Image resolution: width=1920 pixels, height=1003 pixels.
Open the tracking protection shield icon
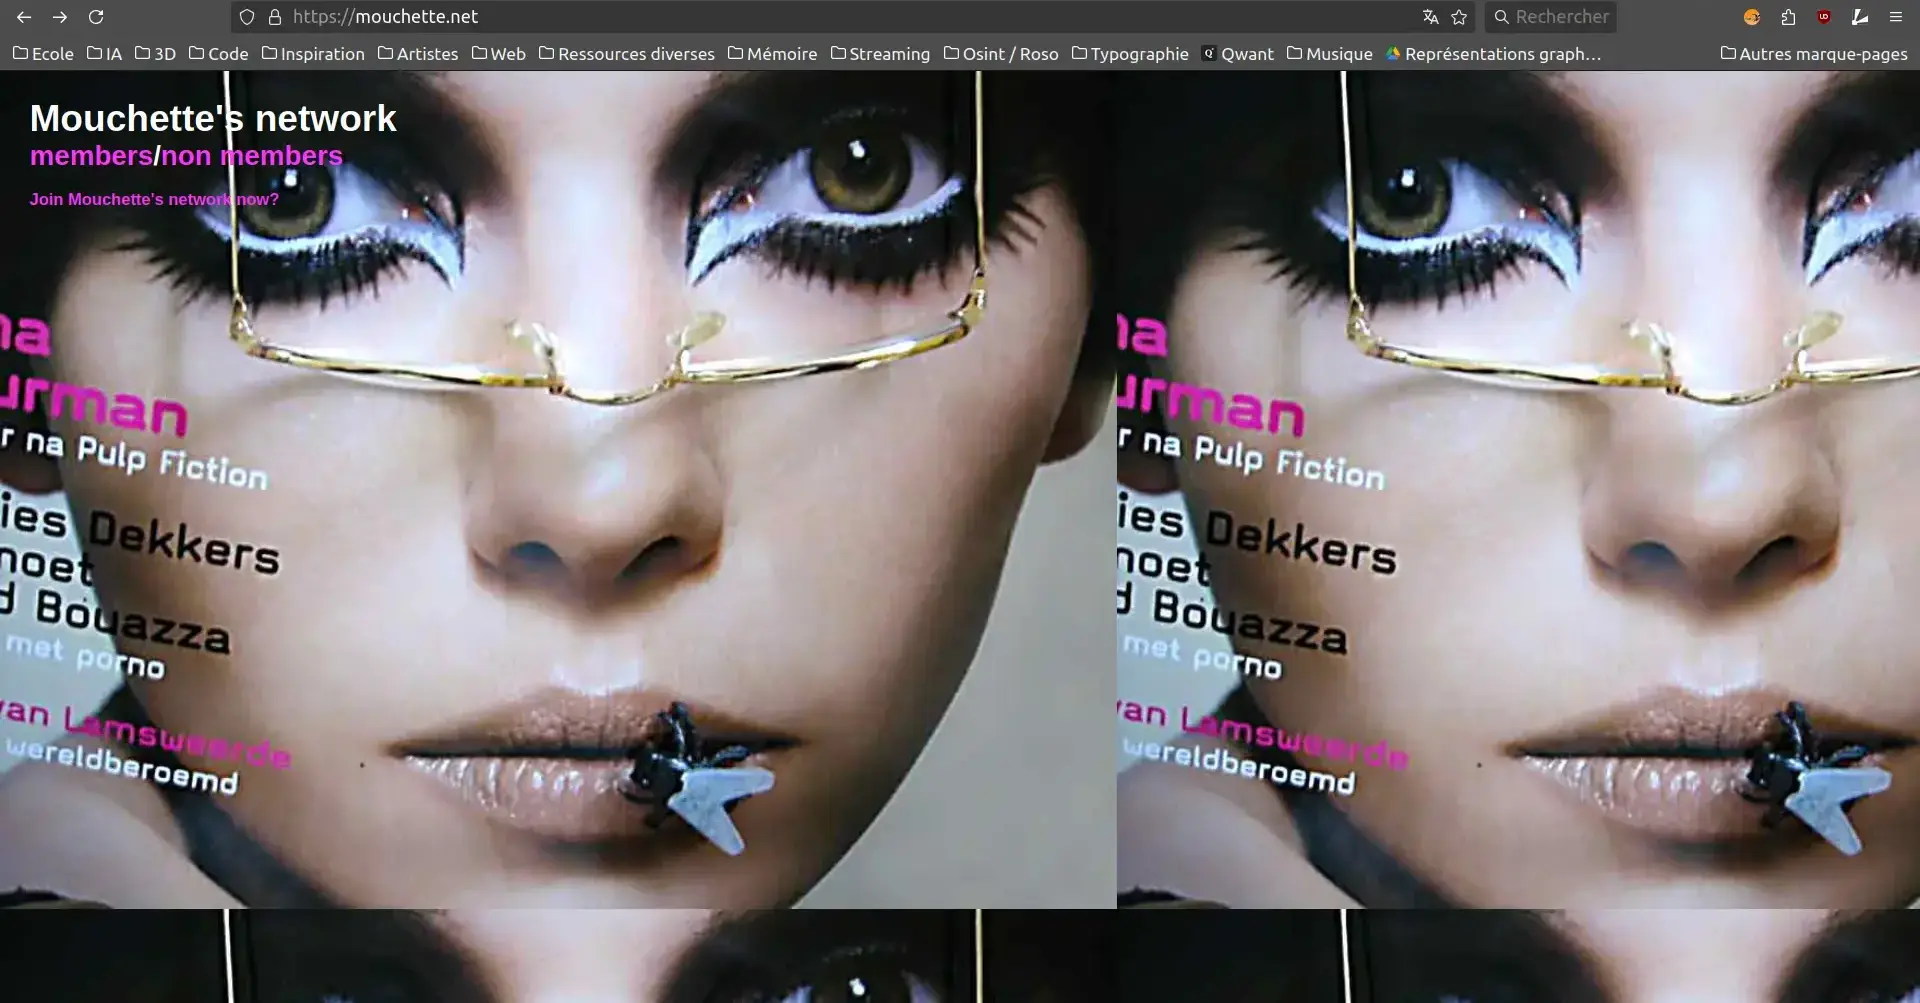247,17
